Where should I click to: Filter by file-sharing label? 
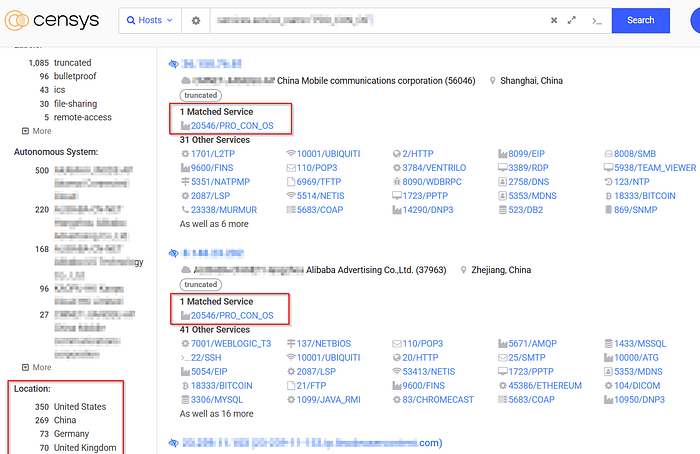(x=75, y=104)
